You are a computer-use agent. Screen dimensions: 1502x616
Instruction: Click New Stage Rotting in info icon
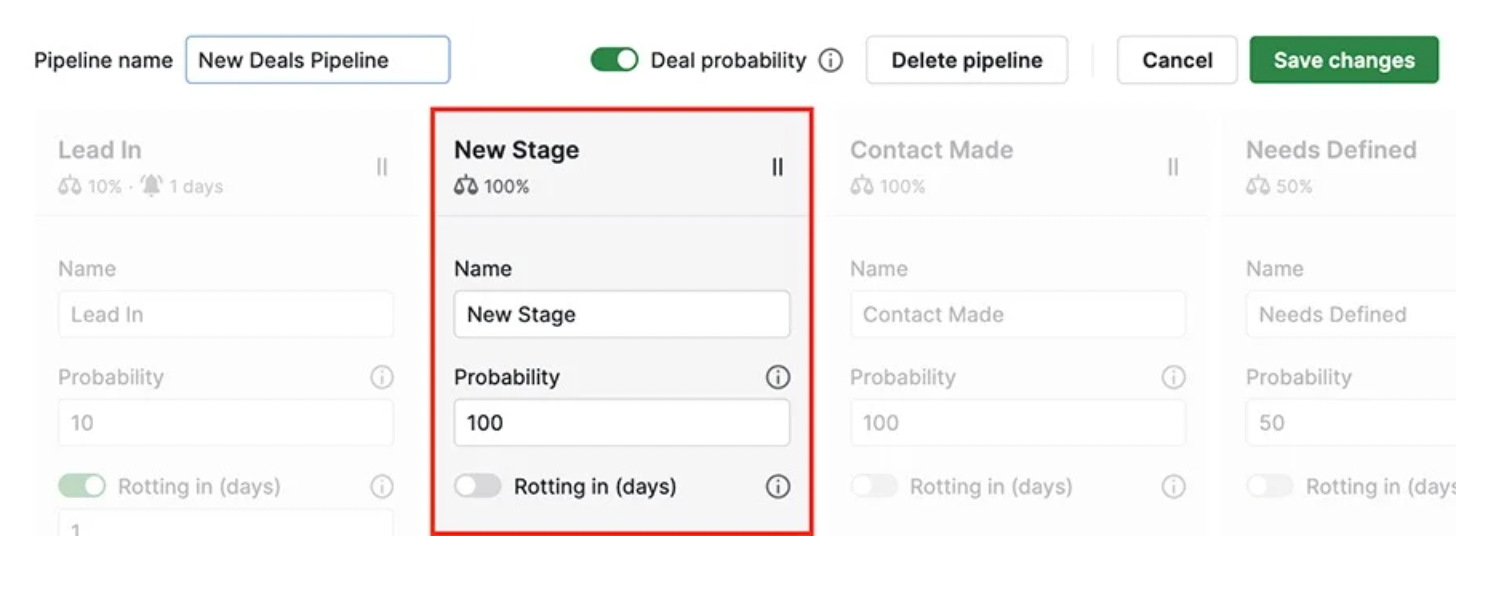click(x=777, y=487)
